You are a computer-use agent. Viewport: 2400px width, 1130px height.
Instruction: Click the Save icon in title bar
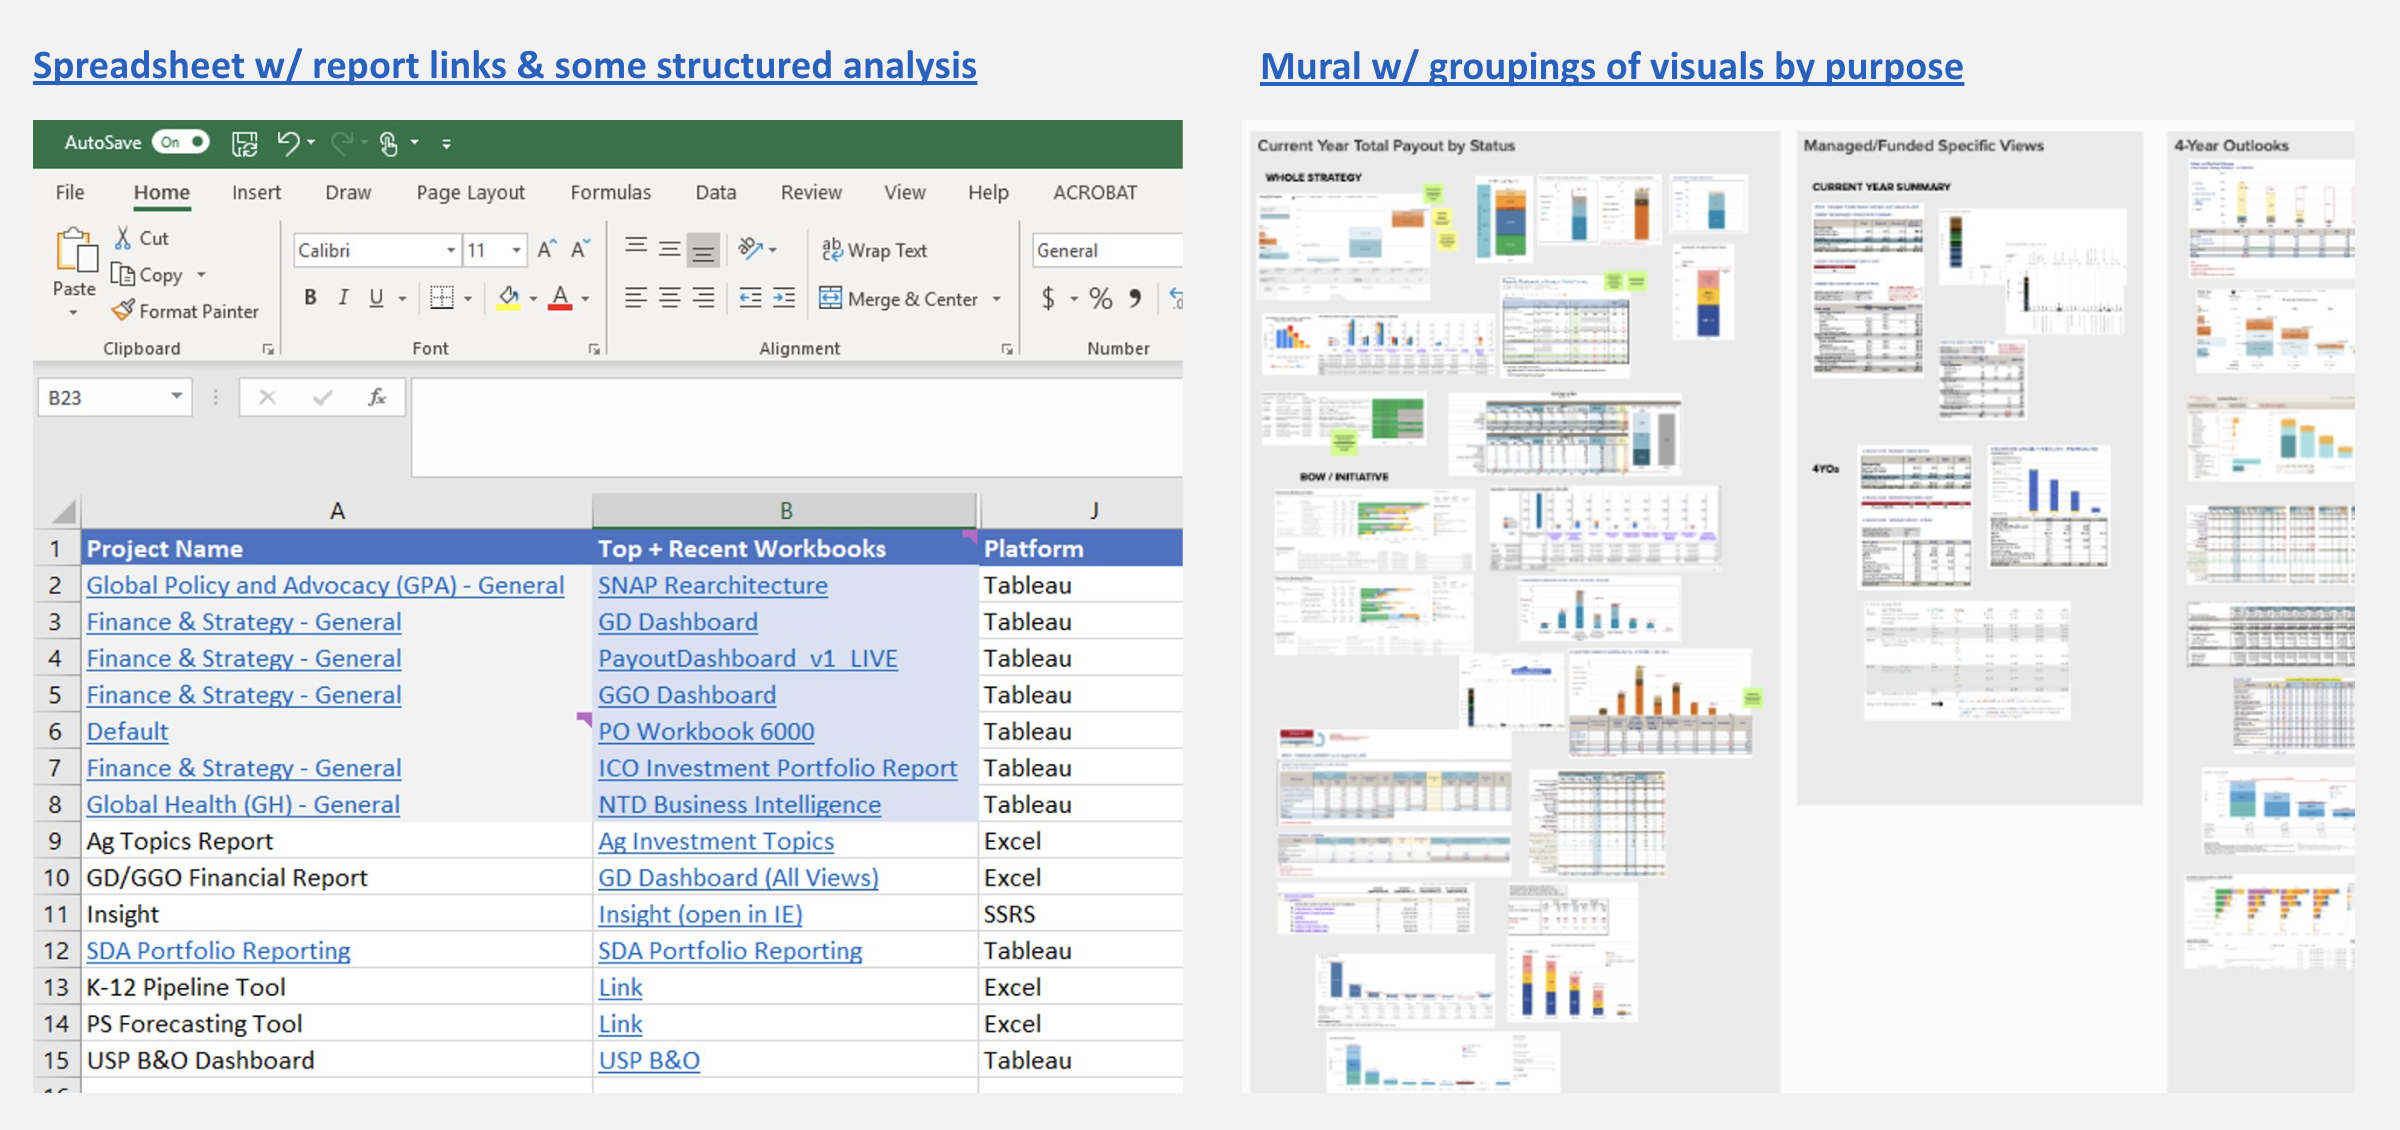pyautogui.click(x=244, y=143)
